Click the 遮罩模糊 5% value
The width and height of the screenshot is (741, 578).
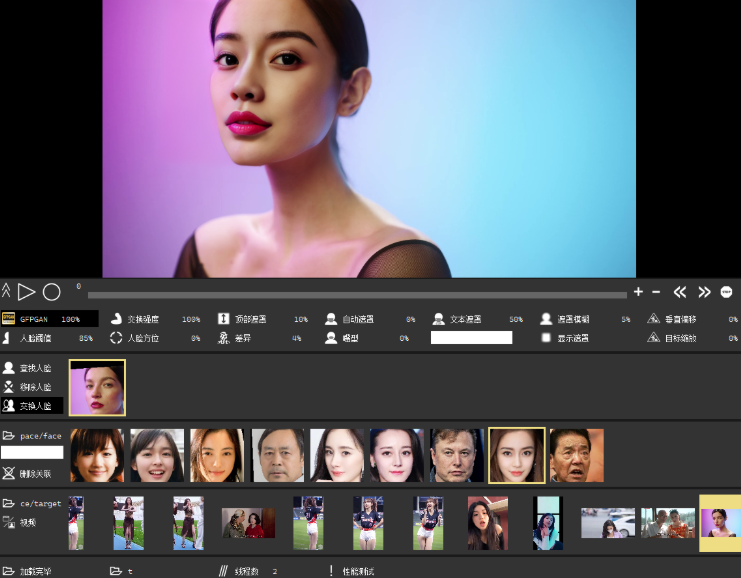[x=626, y=319]
